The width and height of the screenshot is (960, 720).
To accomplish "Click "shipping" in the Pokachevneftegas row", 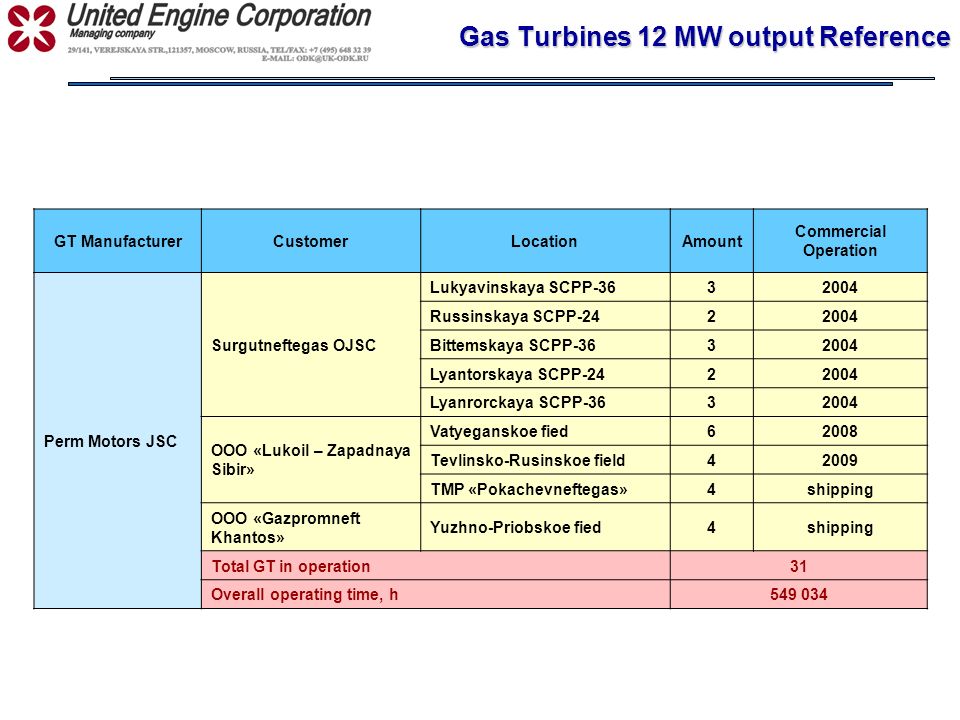I will tap(840, 490).
